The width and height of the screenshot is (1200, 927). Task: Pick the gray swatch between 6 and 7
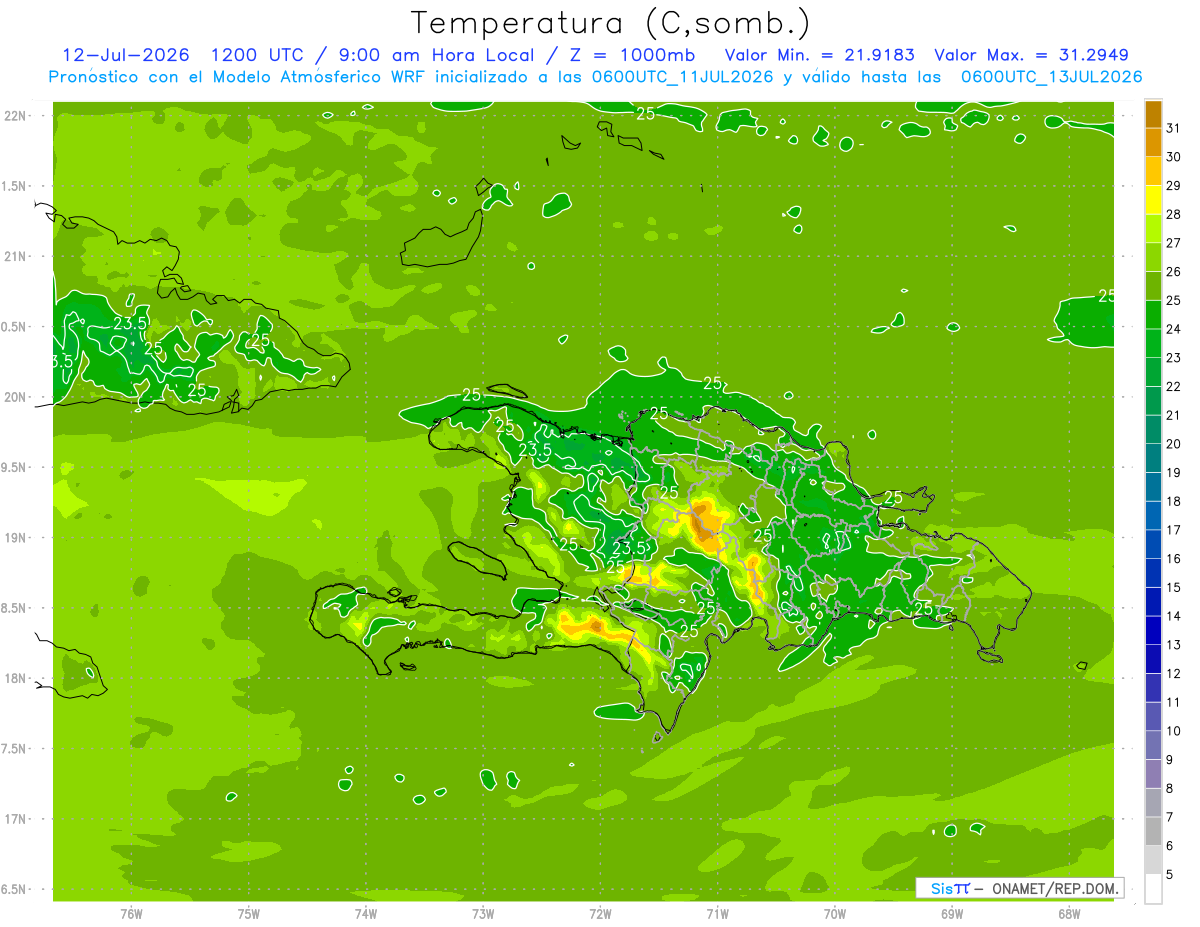[x=1153, y=831]
